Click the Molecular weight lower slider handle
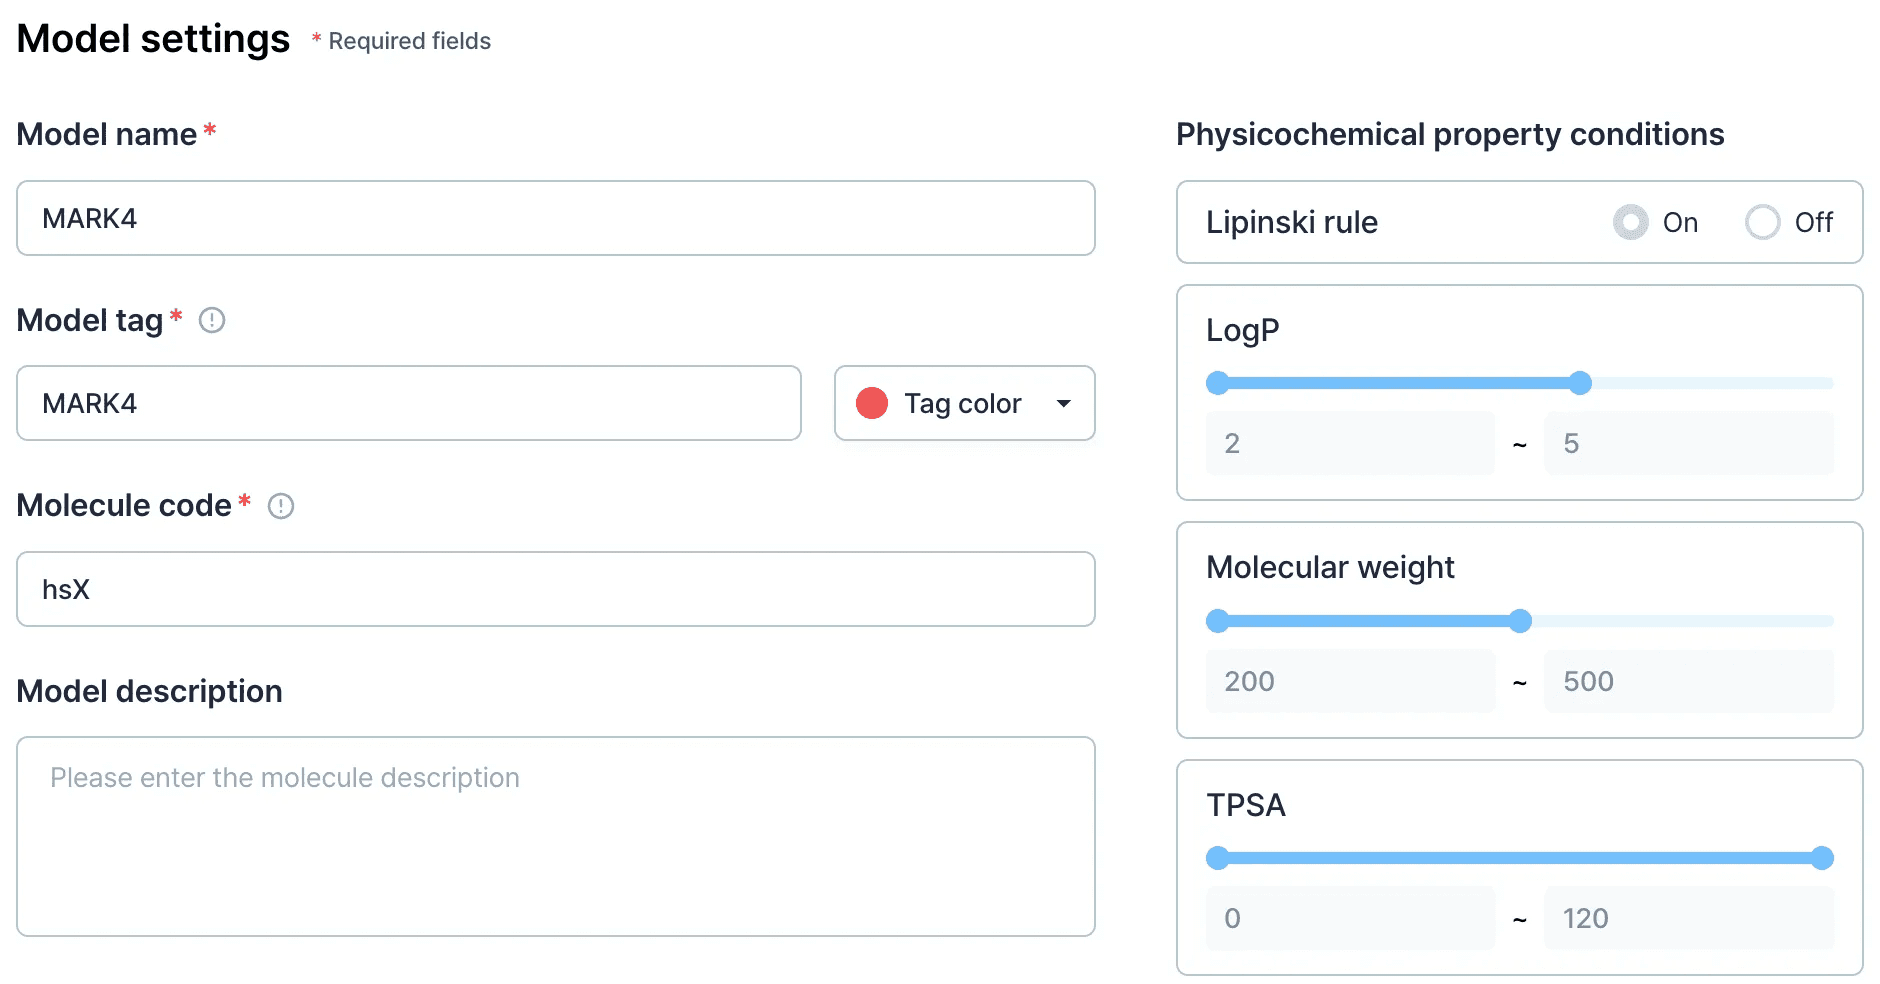Image resolution: width=1880 pixels, height=984 pixels. pyautogui.click(x=1218, y=621)
